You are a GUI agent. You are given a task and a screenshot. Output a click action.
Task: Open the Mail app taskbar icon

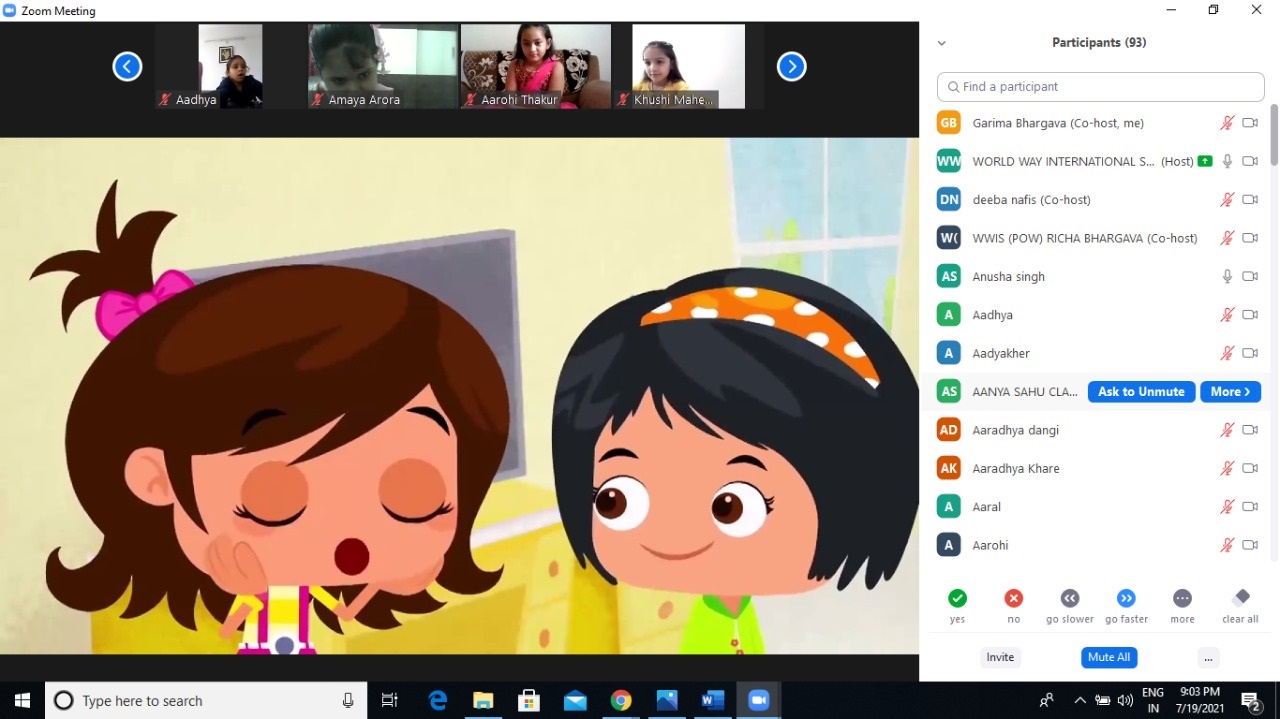(x=575, y=701)
